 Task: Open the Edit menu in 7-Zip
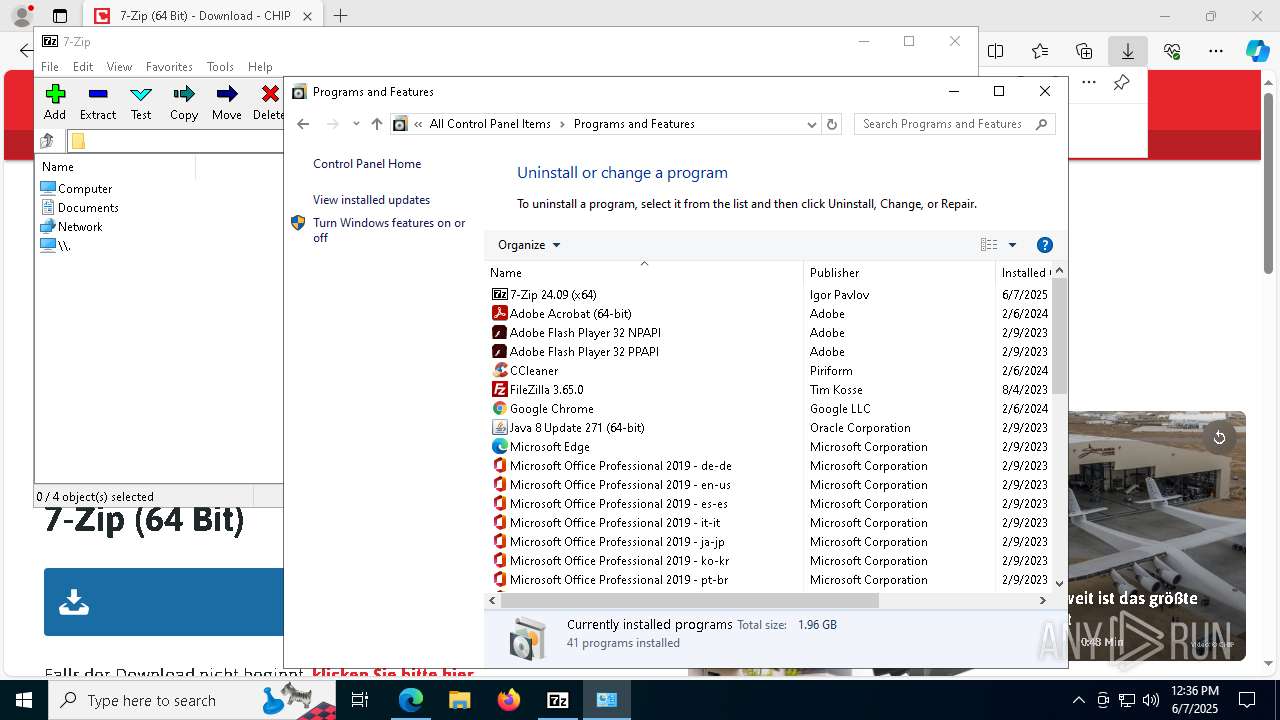pyautogui.click(x=83, y=67)
